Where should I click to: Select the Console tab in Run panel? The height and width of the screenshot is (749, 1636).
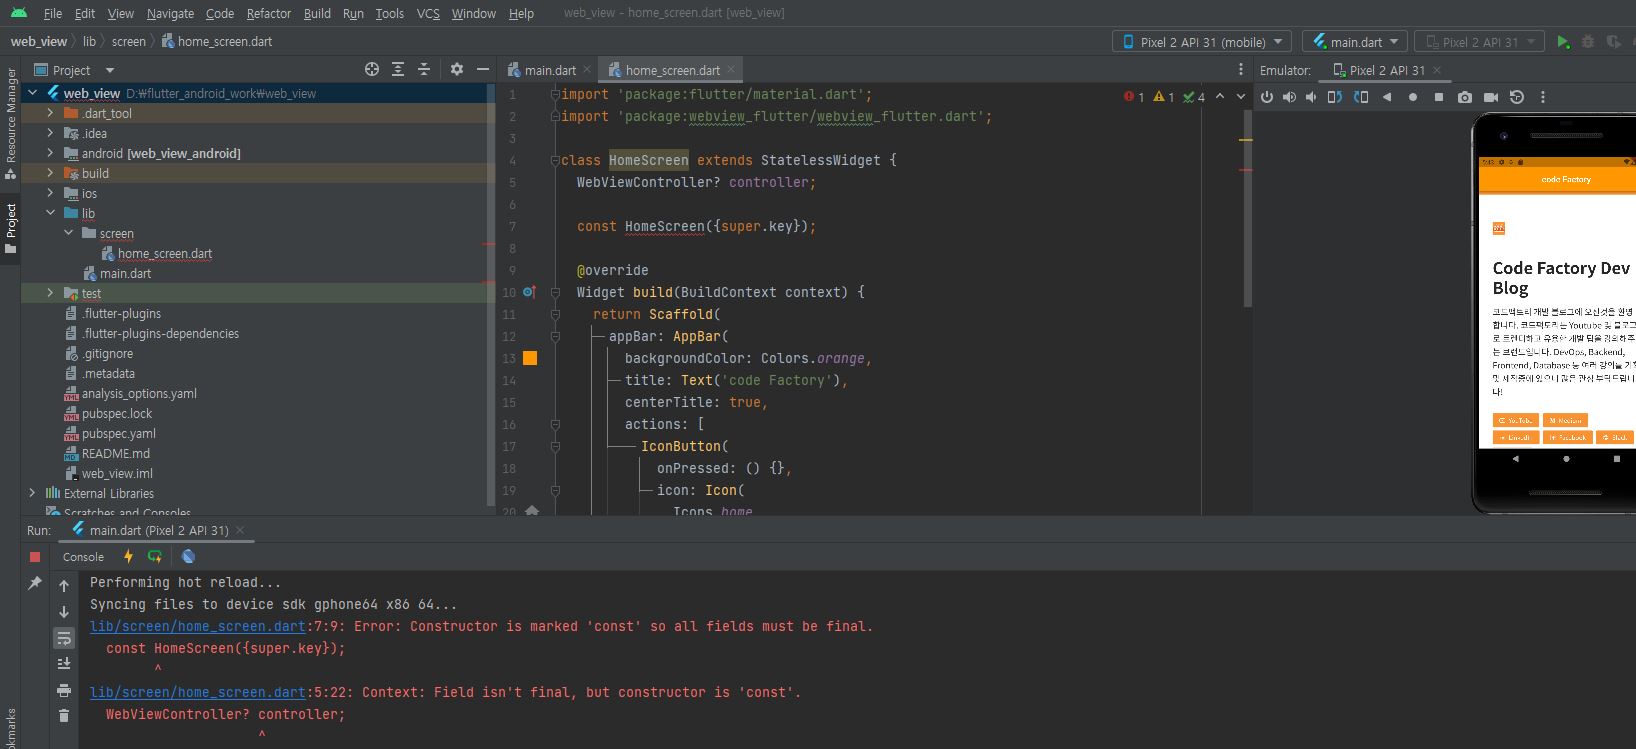click(83, 557)
